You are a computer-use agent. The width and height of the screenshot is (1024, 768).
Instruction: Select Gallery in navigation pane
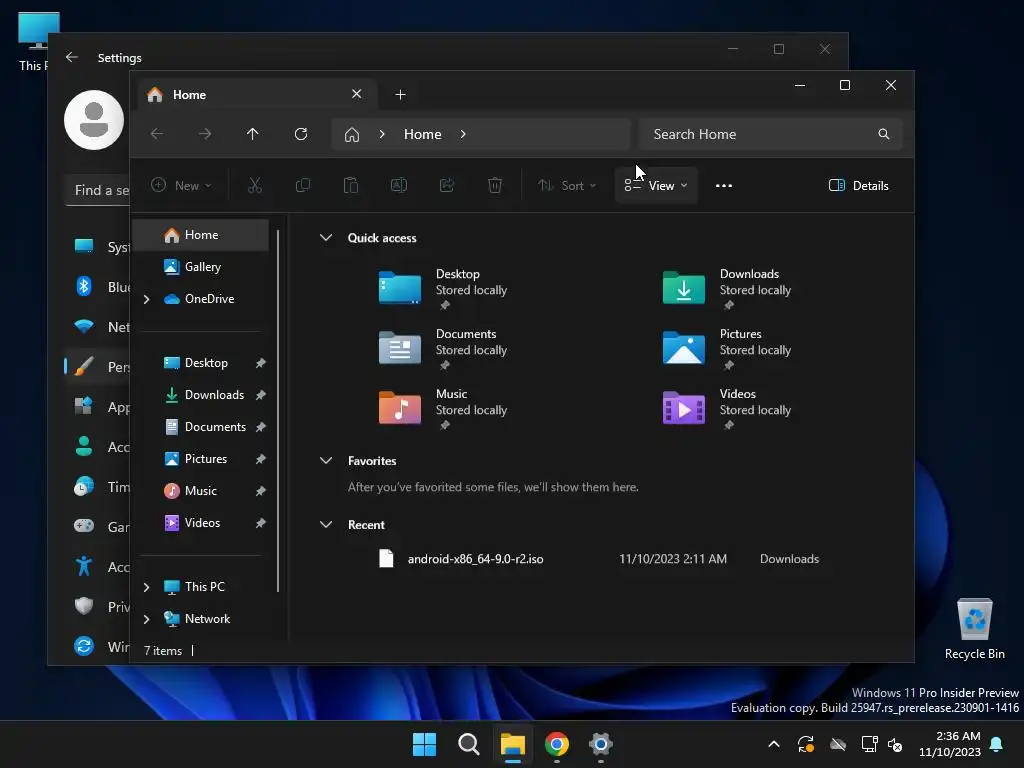tap(201, 267)
